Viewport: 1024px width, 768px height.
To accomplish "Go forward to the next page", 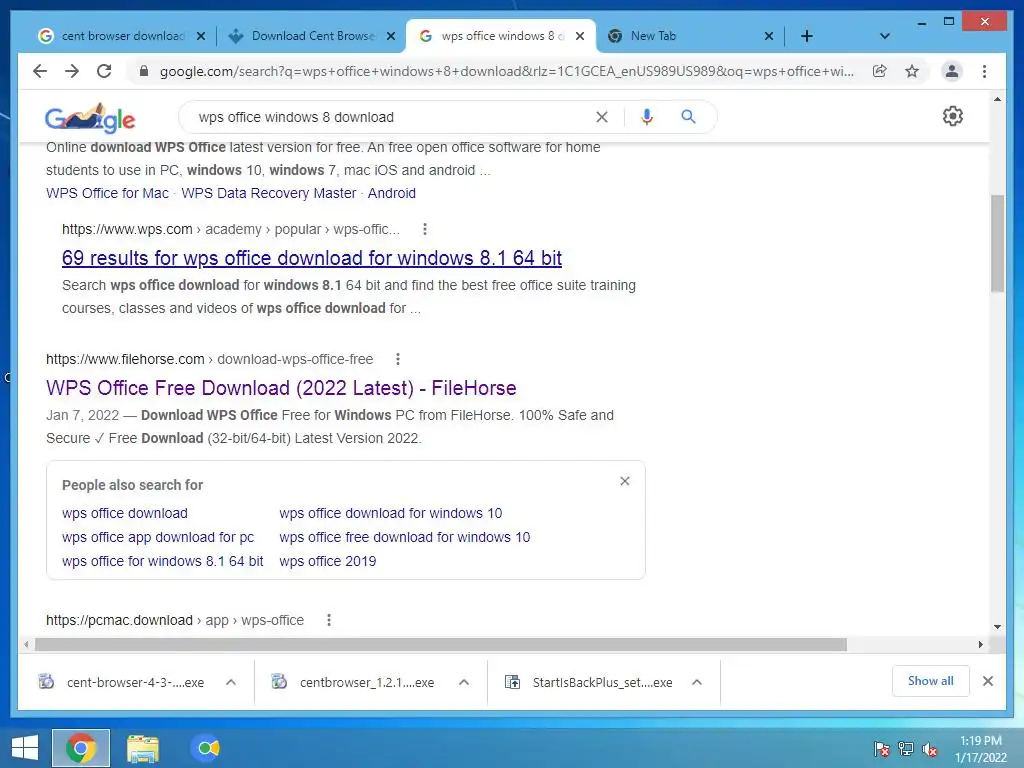I will (x=72, y=71).
